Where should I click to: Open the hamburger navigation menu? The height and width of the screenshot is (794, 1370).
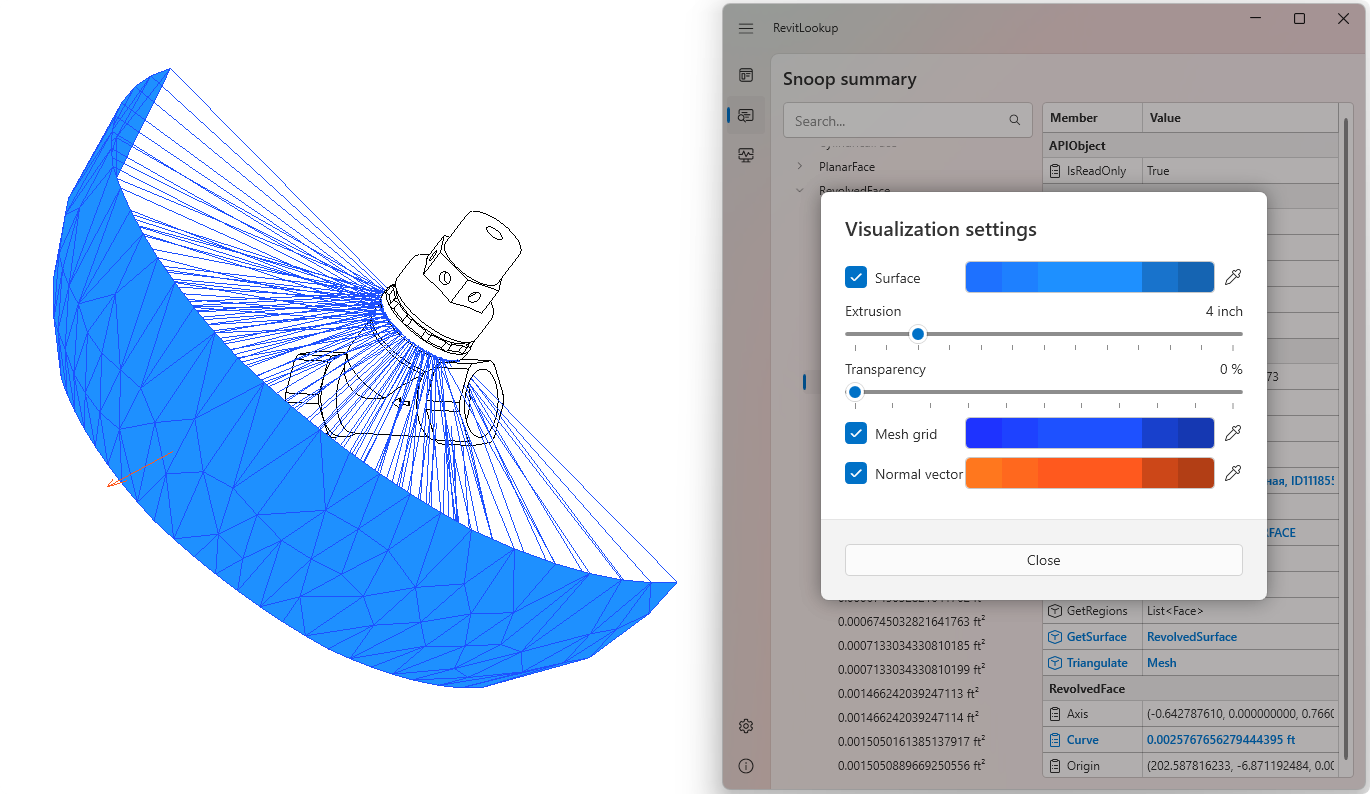tap(746, 28)
